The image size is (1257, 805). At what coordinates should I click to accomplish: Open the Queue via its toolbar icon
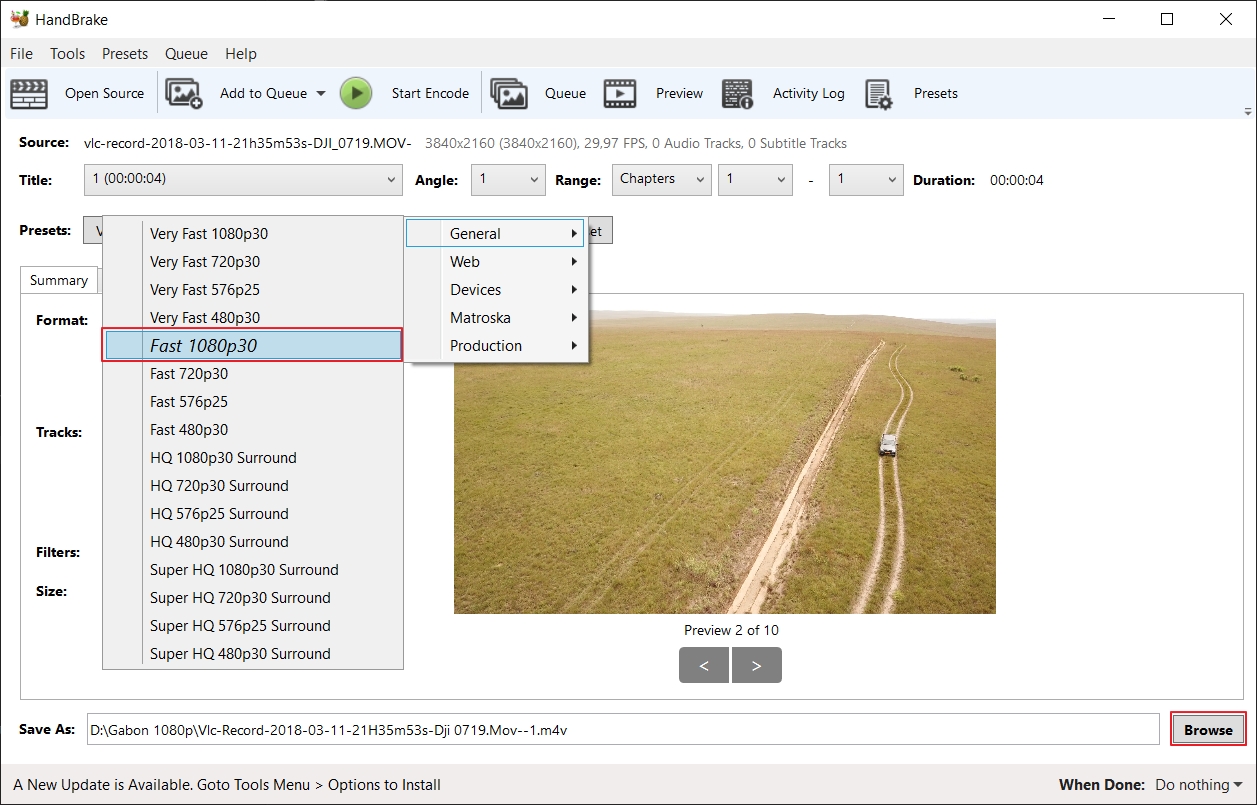(509, 93)
